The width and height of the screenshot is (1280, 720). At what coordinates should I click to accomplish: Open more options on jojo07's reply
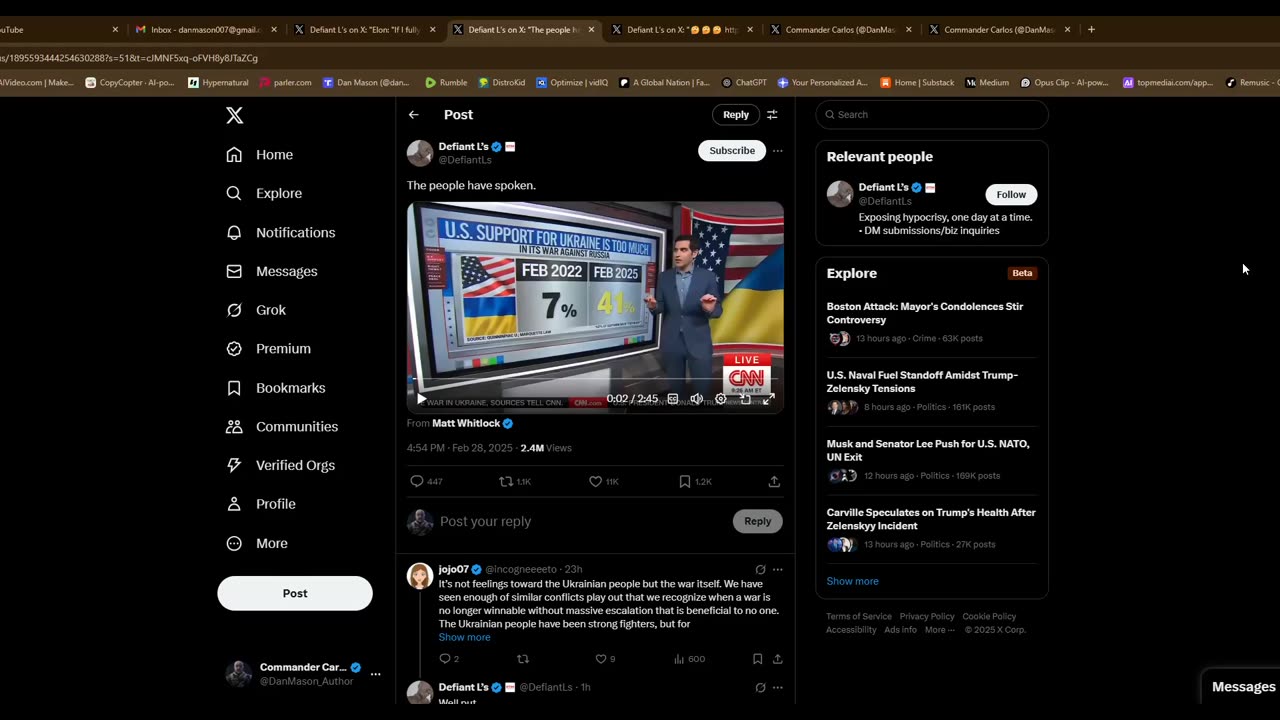(x=777, y=569)
